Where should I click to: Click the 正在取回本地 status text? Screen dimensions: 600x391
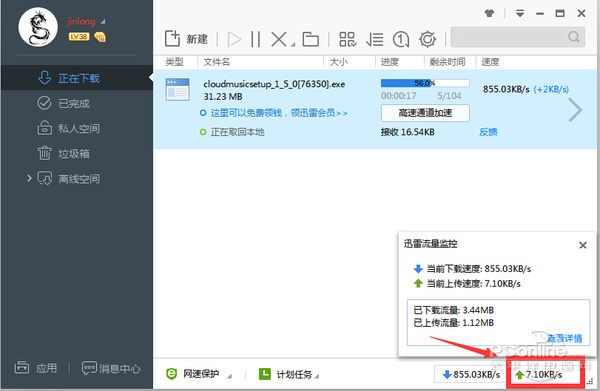click(x=237, y=132)
